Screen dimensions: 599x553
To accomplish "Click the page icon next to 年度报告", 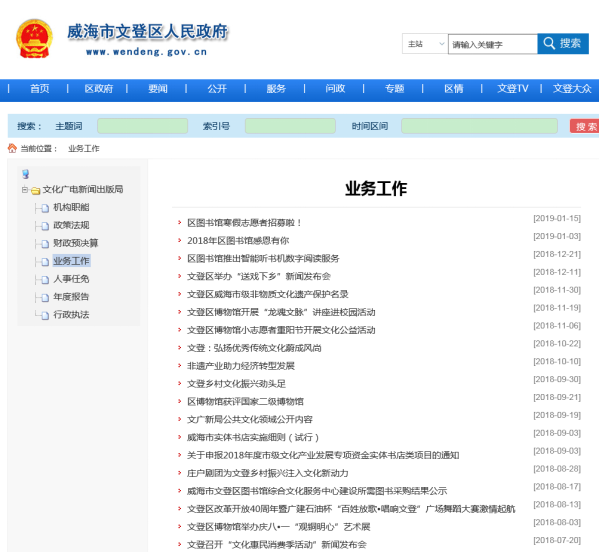I will (45, 298).
